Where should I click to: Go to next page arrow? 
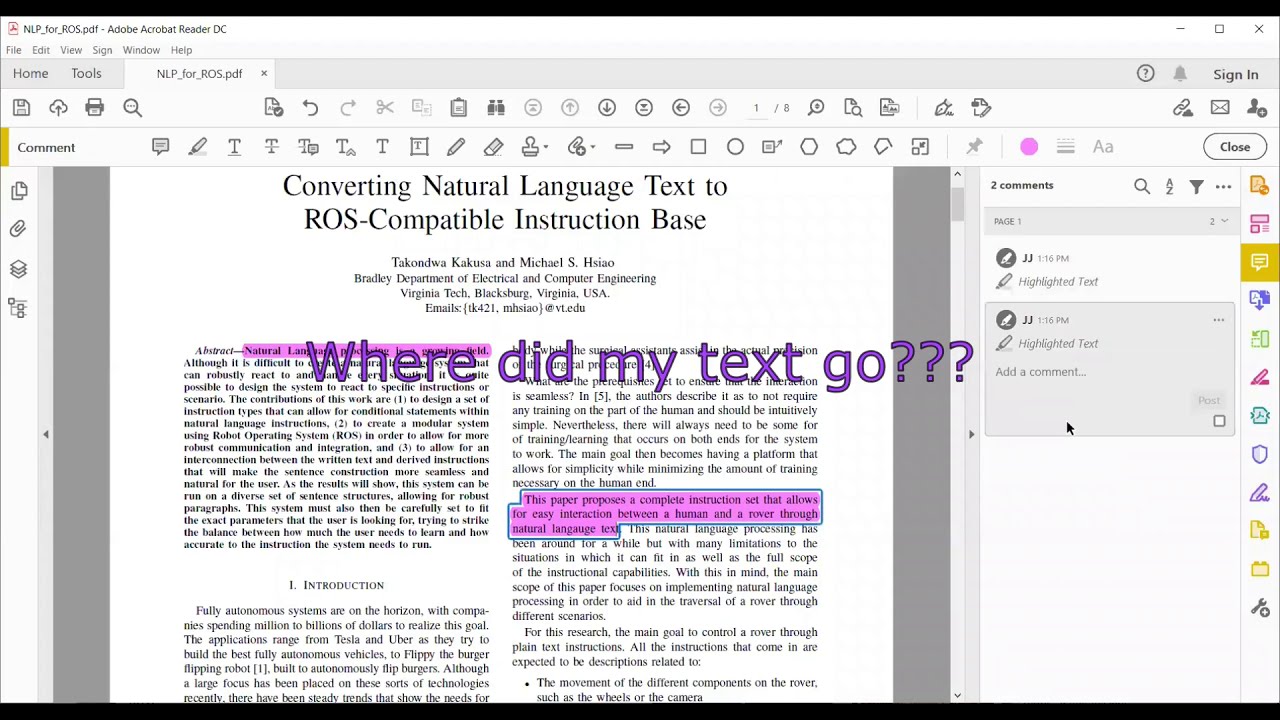[607, 108]
